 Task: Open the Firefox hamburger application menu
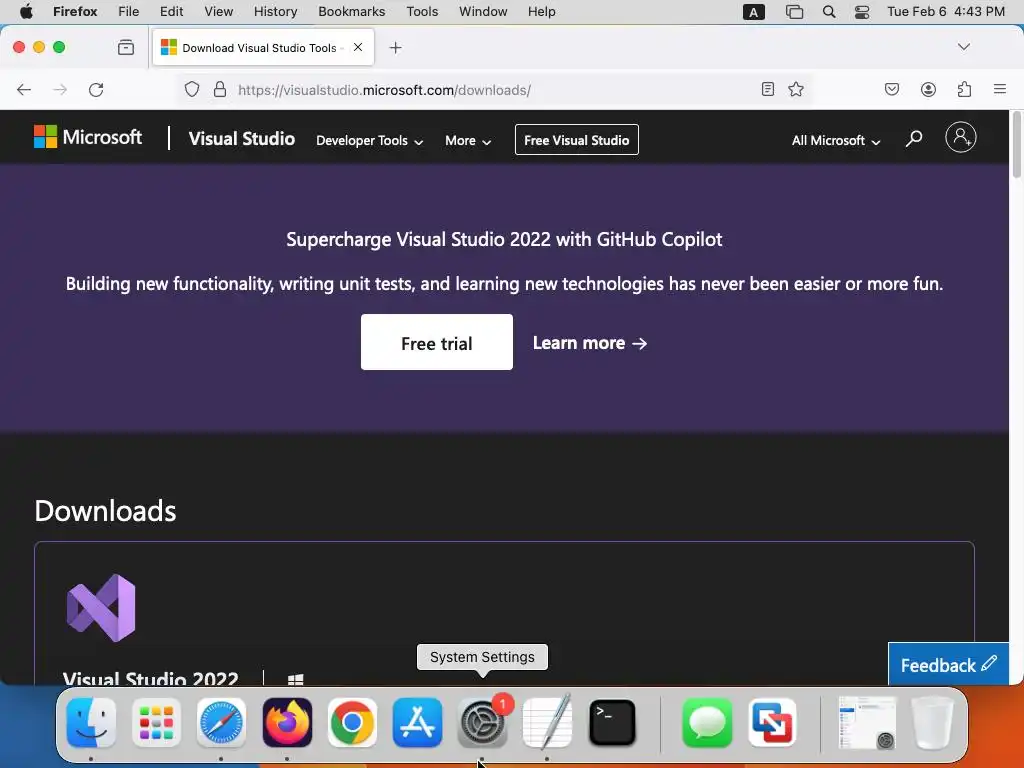tap(1000, 89)
